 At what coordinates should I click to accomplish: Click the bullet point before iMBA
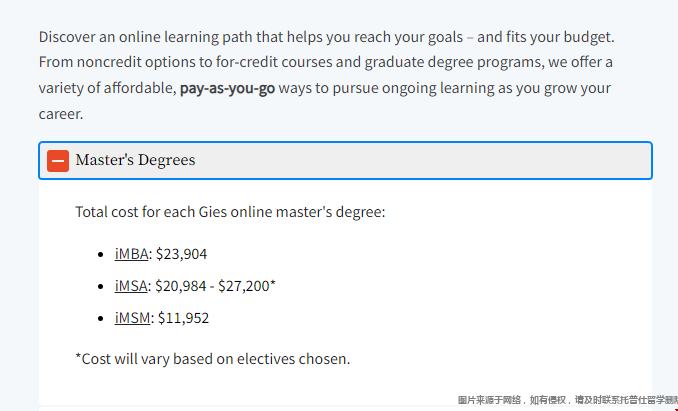101,255
